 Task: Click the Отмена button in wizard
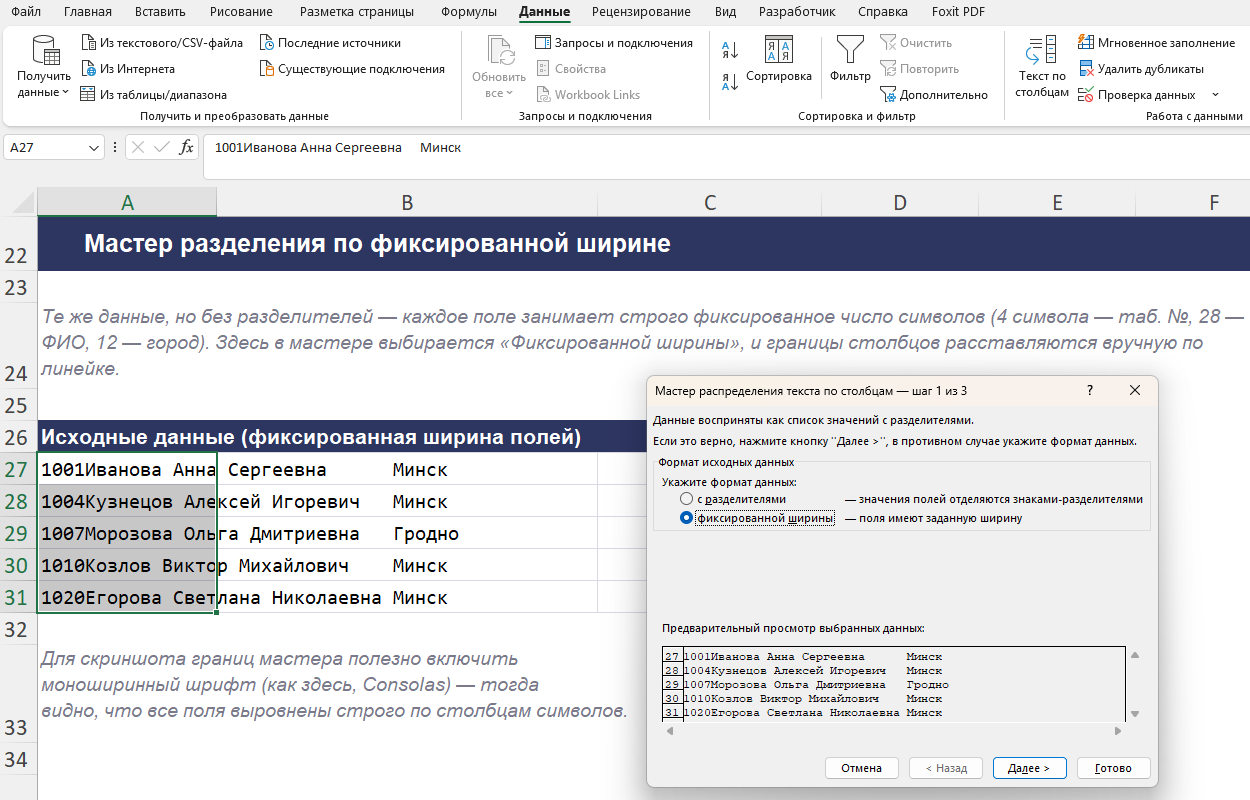click(861, 768)
